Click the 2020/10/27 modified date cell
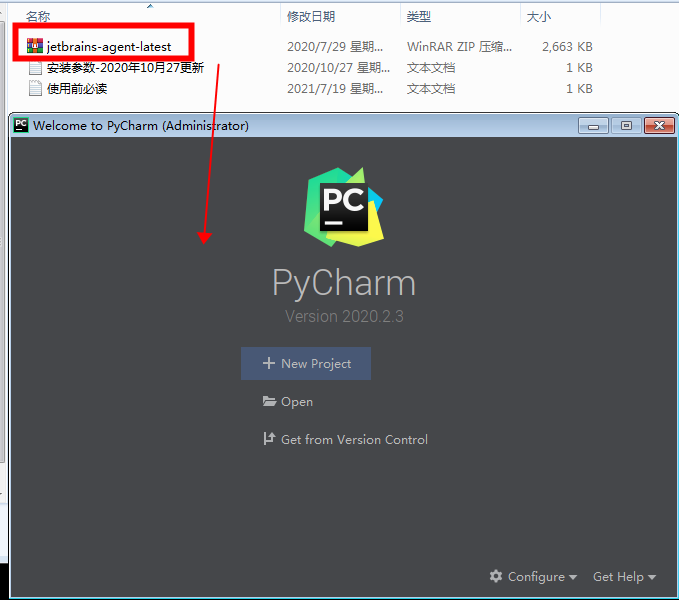 point(338,68)
